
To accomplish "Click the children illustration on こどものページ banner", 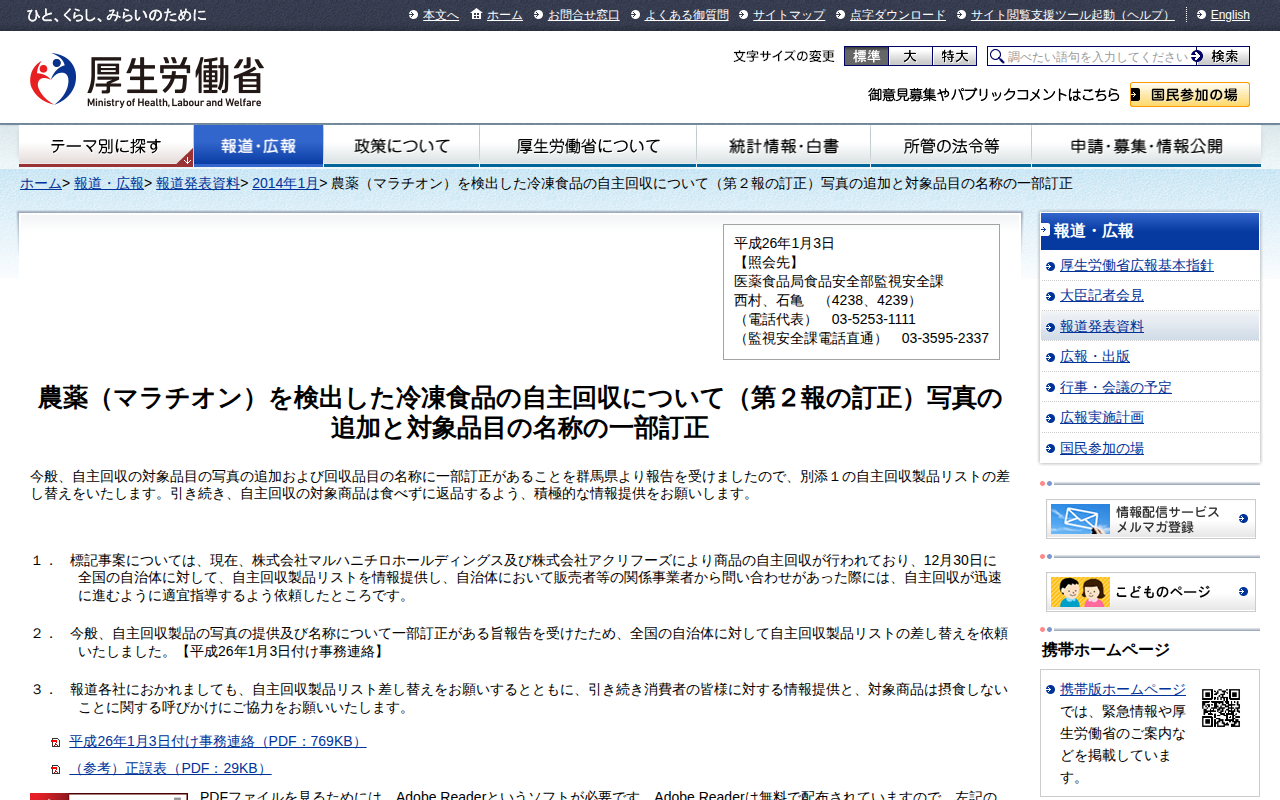I will pyautogui.click(x=1080, y=592).
